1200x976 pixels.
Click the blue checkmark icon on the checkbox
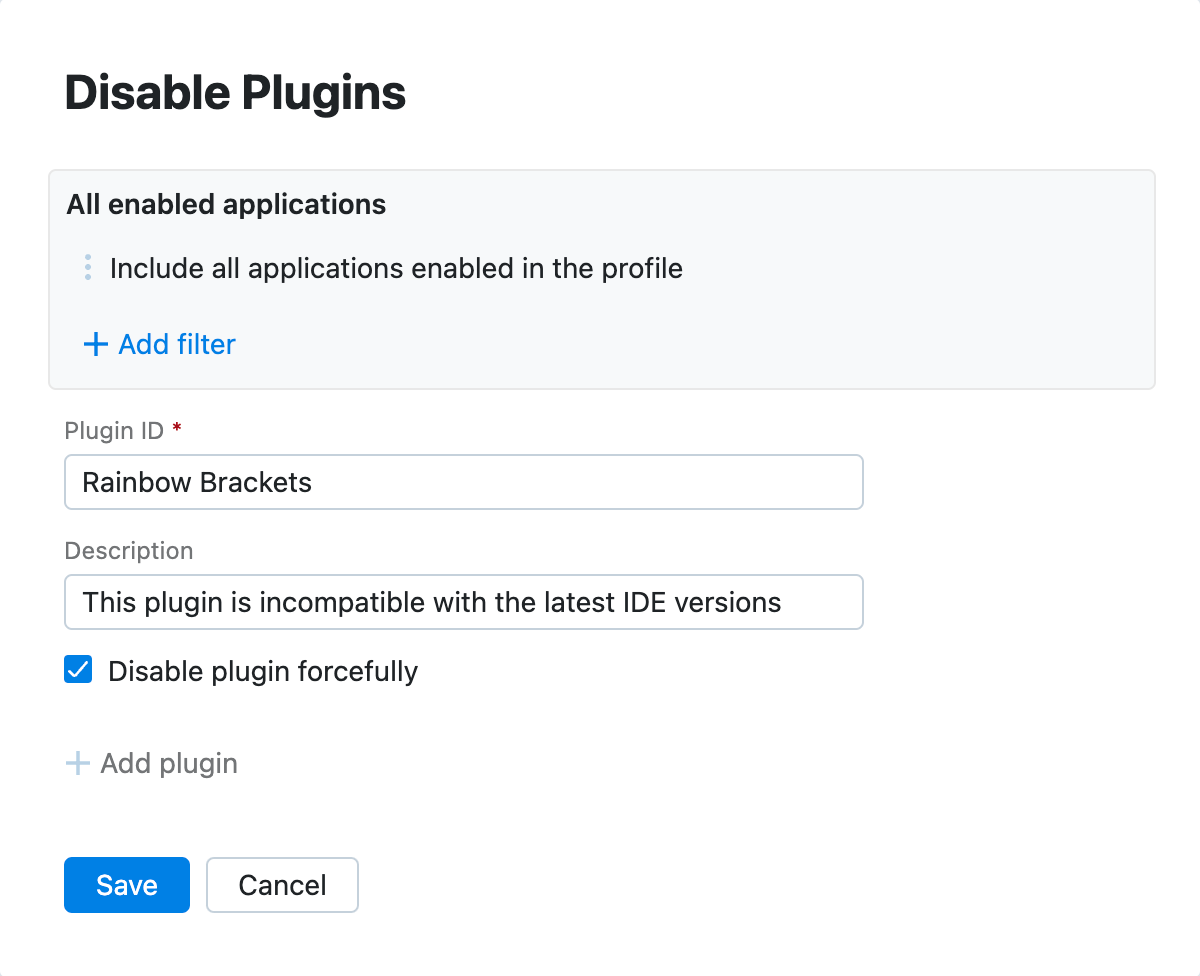77,669
